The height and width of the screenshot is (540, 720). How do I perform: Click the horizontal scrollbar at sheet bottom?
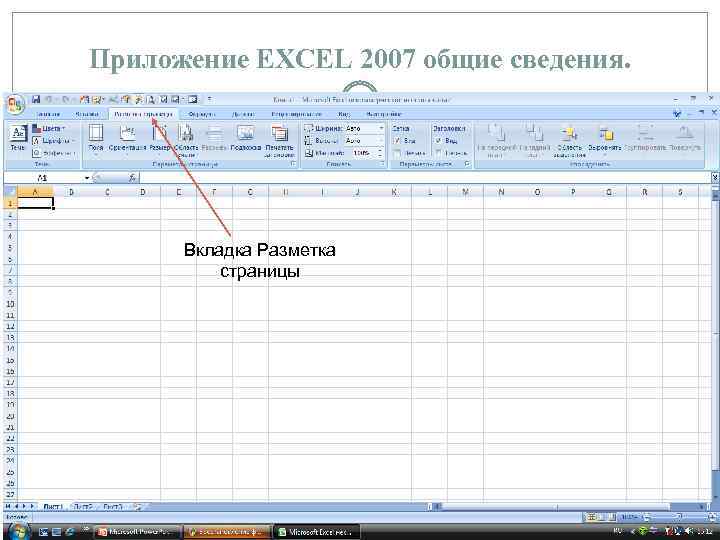point(569,506)
